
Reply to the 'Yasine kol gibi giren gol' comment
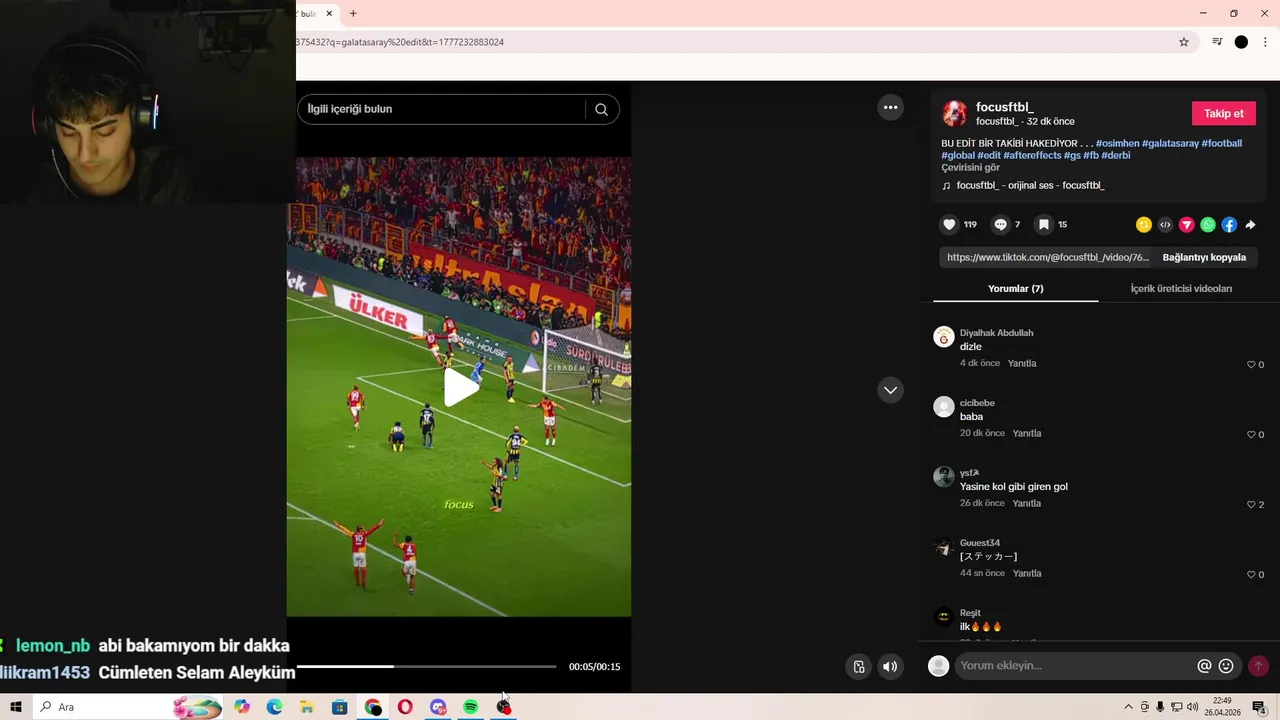pos(1027,503)
